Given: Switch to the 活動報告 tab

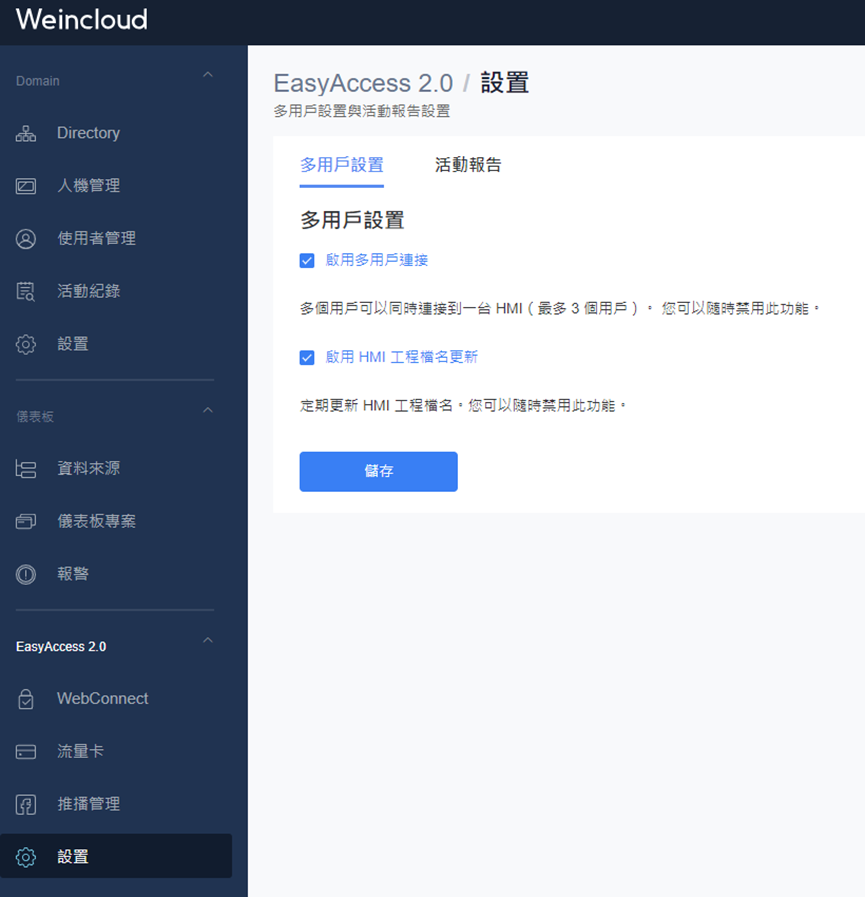Looking at the screenshot, I should tap(468, 165).
